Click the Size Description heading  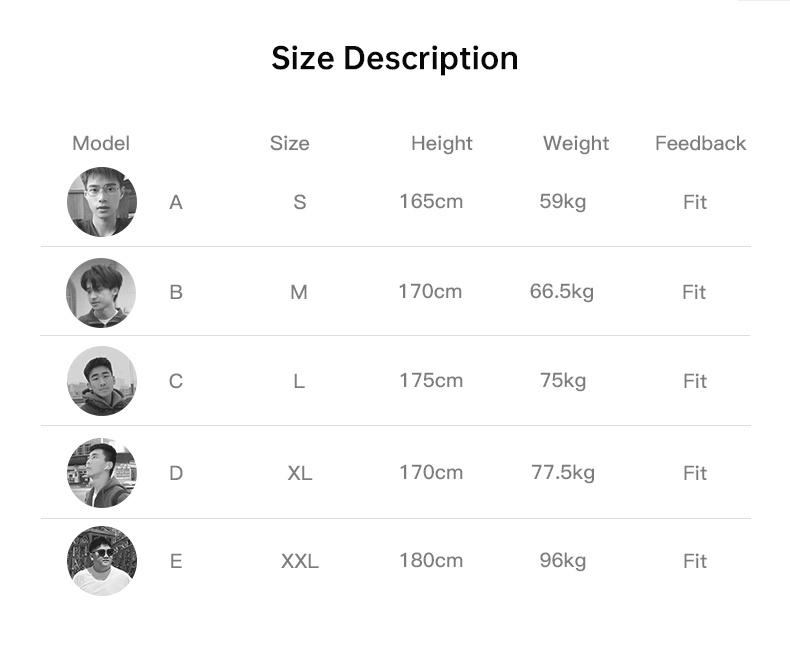[395, 58]
